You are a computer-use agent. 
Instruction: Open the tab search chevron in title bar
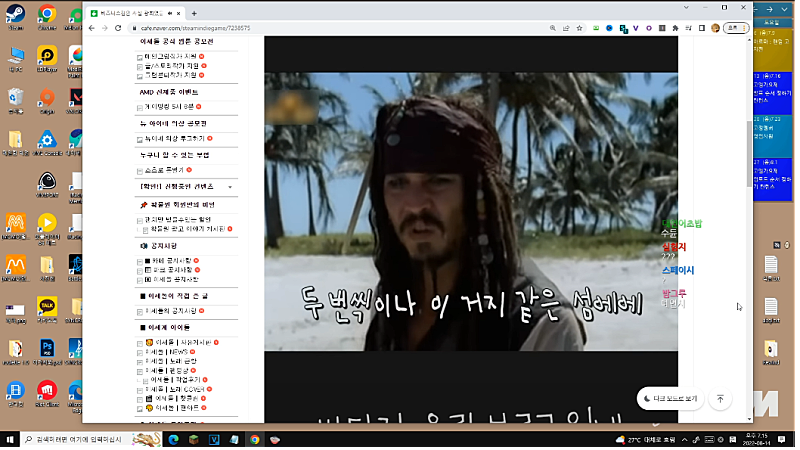click(686, 8)
